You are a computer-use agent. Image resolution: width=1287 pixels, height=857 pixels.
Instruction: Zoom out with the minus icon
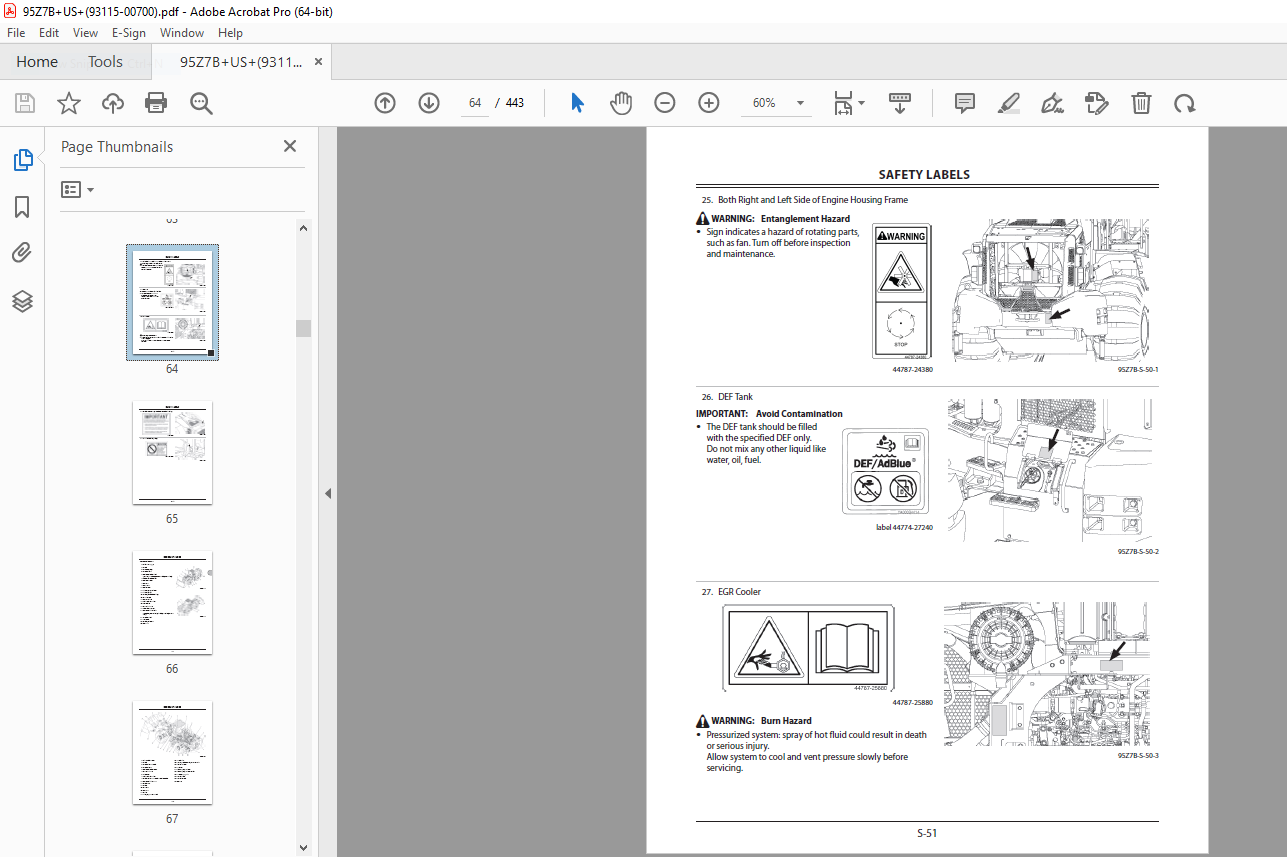(665, 103)
